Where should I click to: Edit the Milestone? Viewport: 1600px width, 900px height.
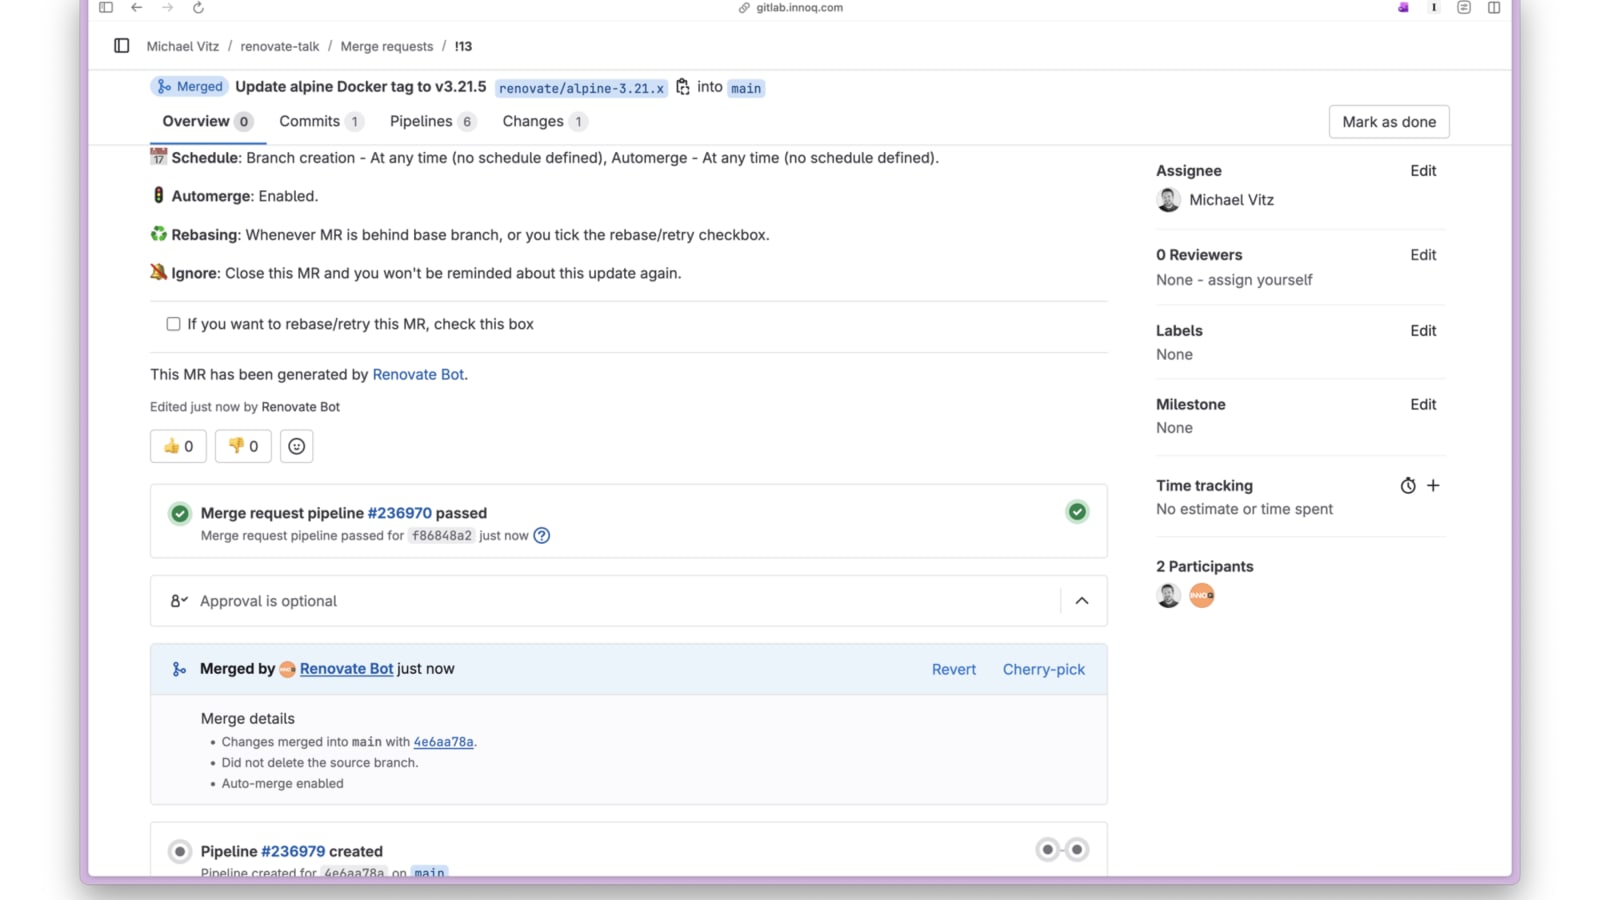point(1423,405)
